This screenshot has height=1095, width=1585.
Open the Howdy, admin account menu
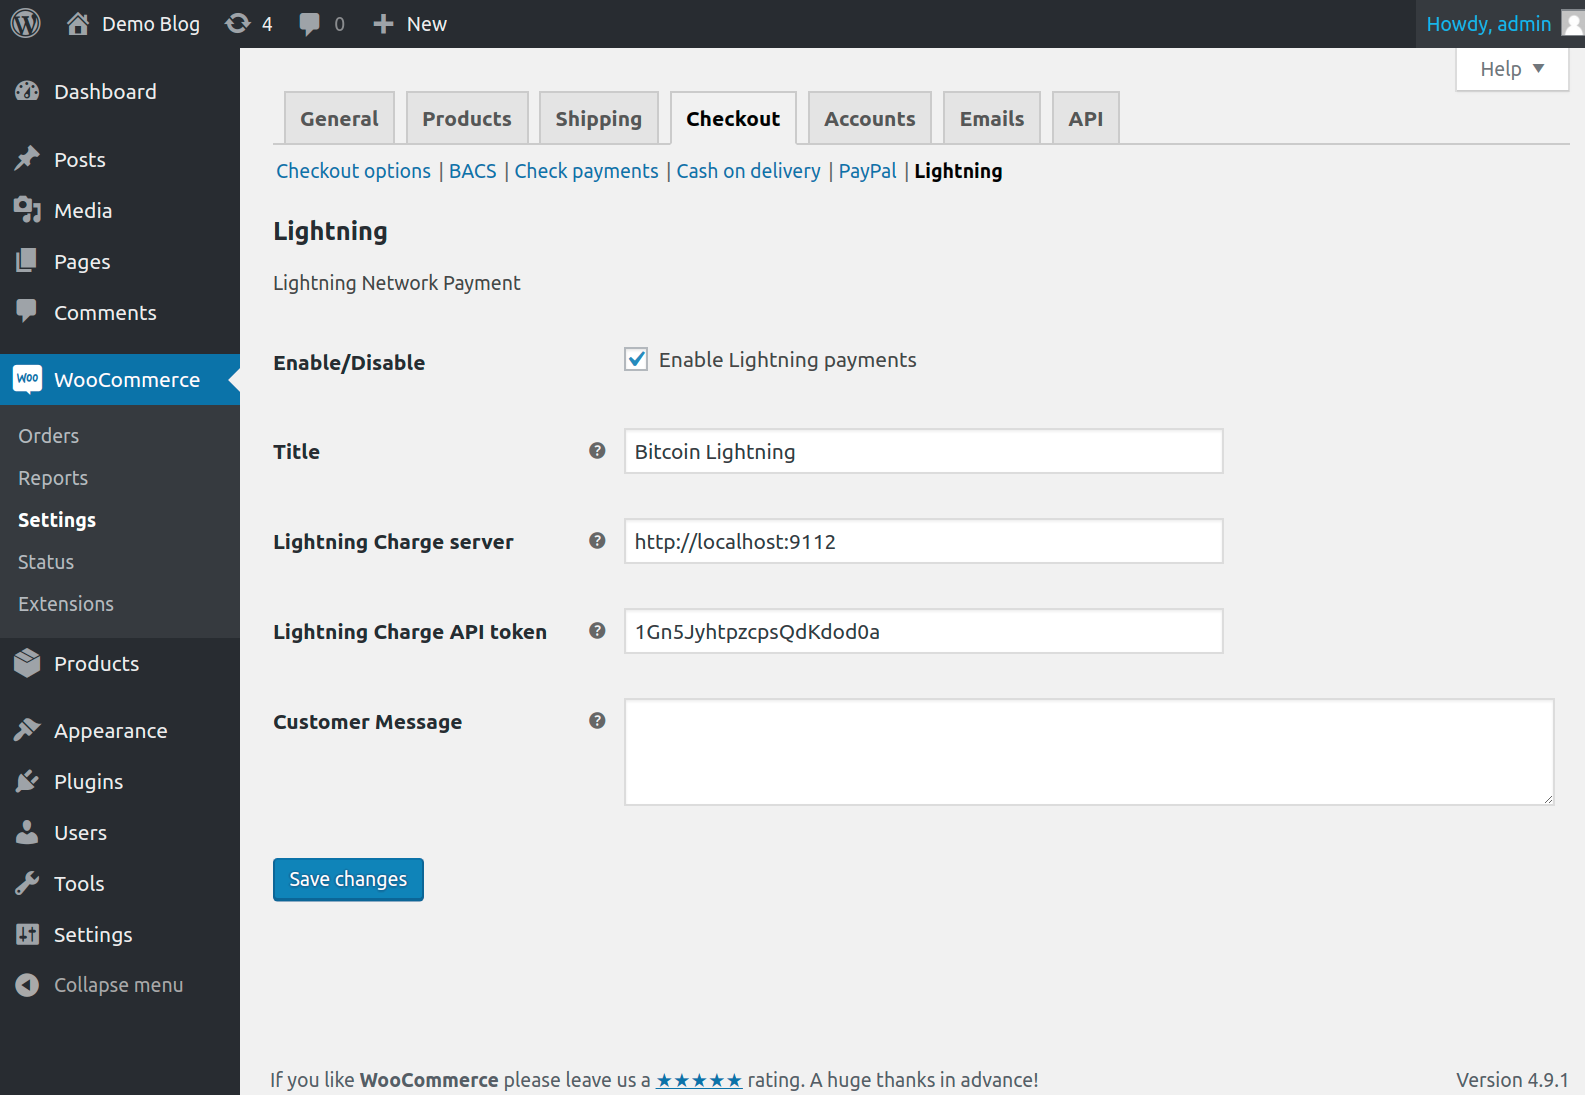click(x=1488, y=23)
